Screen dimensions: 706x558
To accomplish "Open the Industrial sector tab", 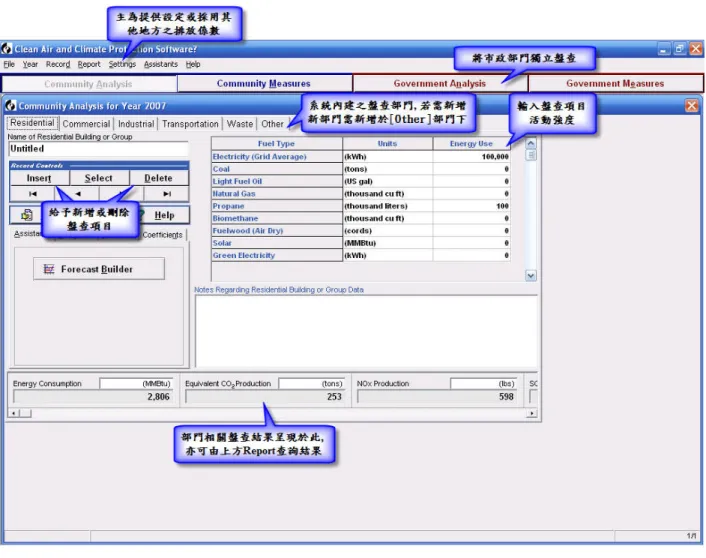I will coord(136,124).
